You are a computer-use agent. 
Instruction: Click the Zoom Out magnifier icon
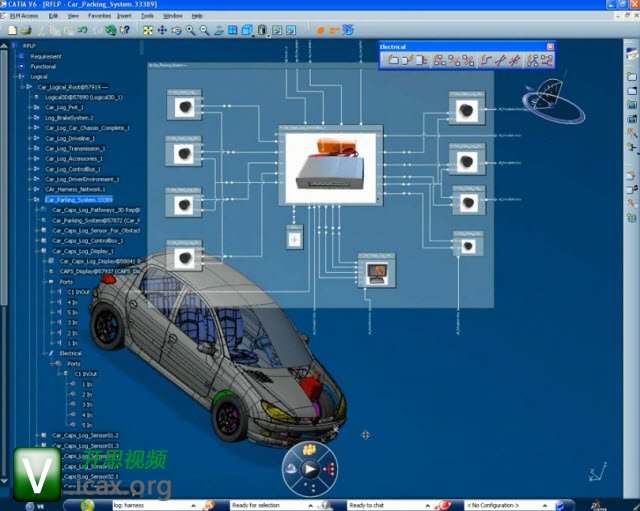point(204,30)
